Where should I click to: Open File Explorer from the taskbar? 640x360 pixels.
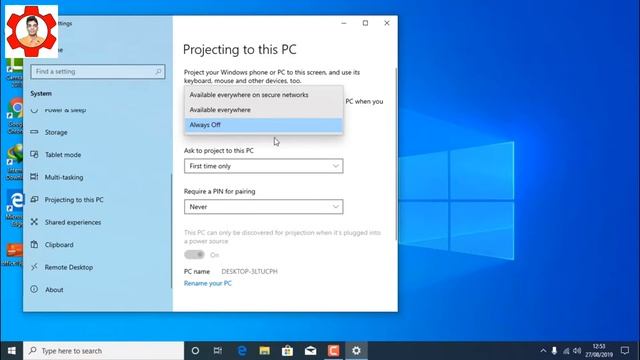point(264,351)
